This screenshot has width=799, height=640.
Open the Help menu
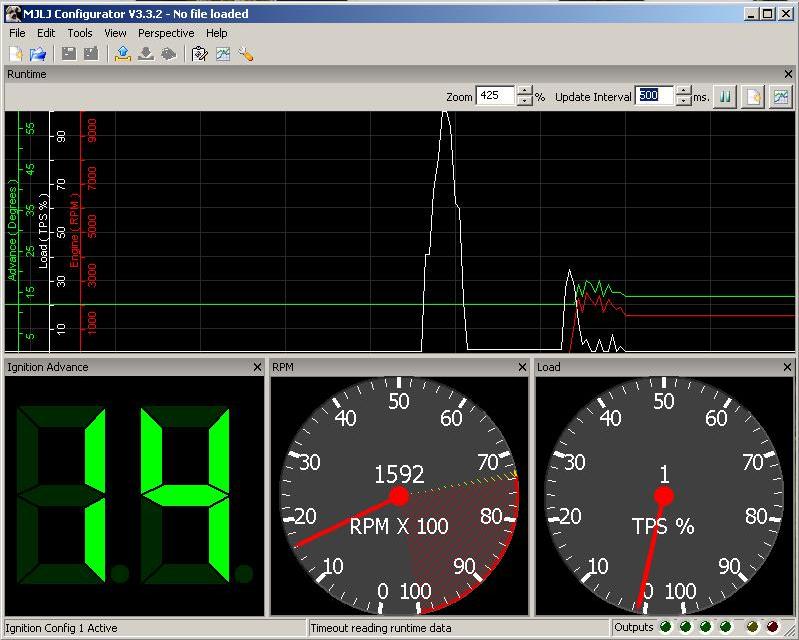(x=217, y=33)
